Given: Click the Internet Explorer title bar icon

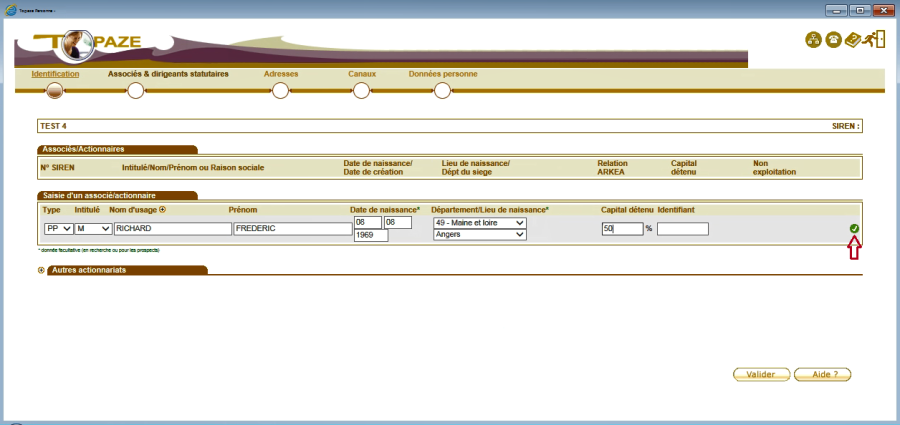Looking at the screenshot, I should [x=10, y=7].
